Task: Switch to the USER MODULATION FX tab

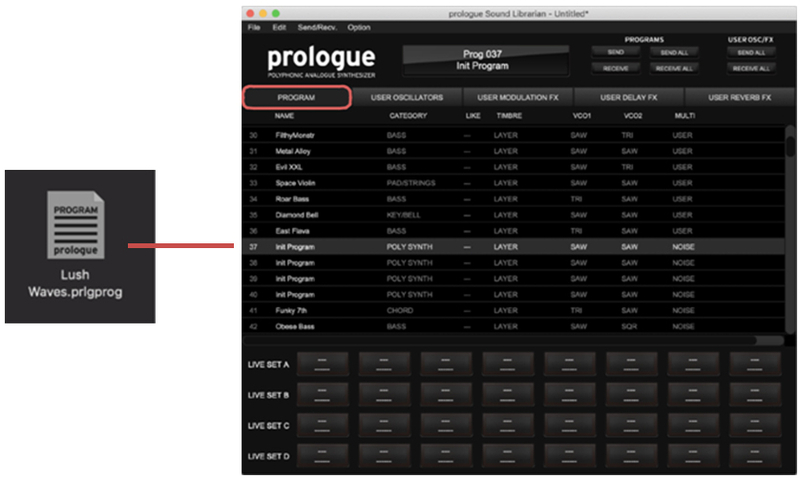Action: 518,97
